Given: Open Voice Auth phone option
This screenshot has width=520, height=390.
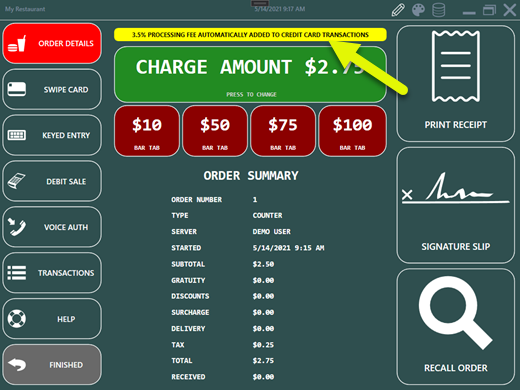Looking at the screenshot, I should point(52,227).
